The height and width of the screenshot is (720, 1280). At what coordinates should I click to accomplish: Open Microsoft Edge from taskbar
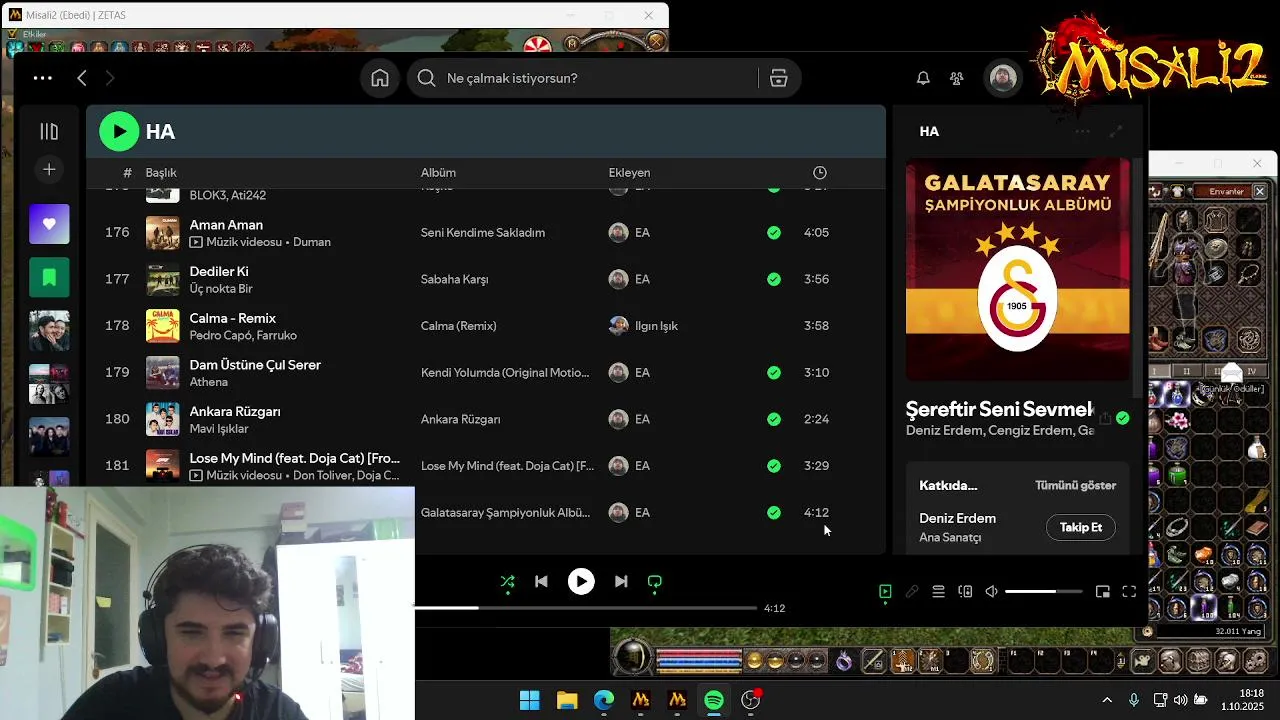pyautogui.click(x=604, y=700)
